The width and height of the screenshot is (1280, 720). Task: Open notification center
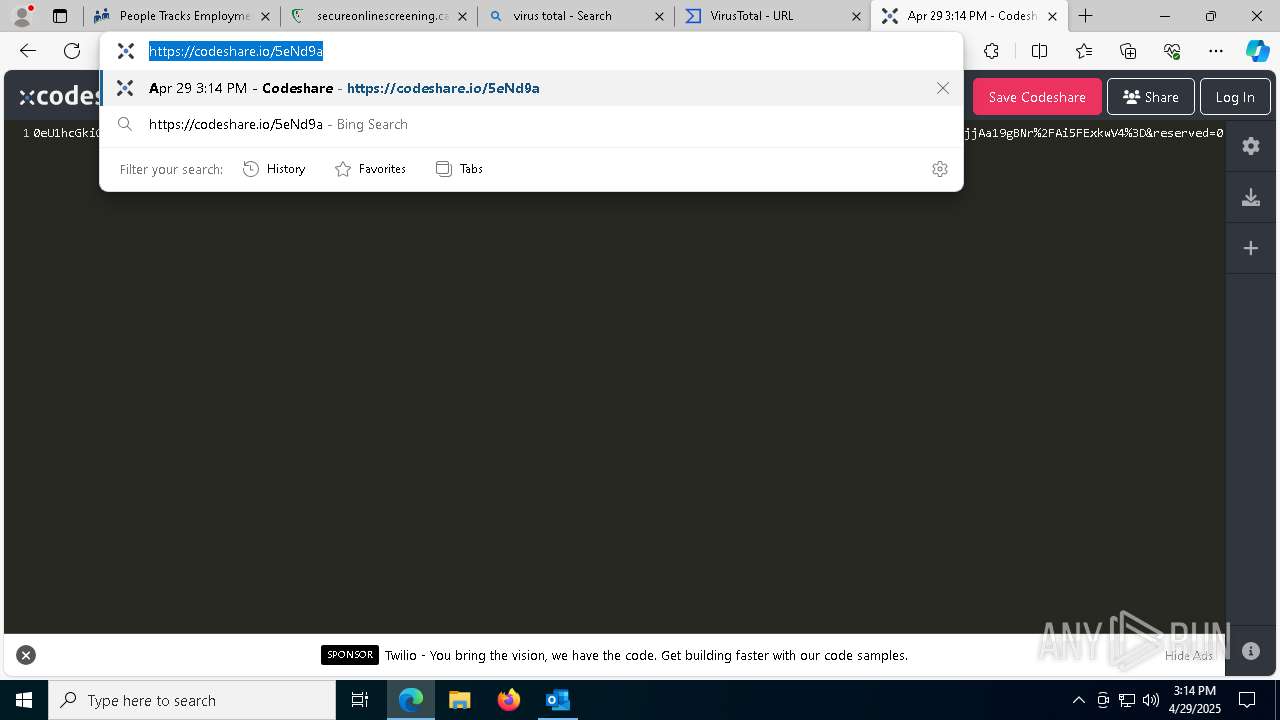coord(1247,700)
